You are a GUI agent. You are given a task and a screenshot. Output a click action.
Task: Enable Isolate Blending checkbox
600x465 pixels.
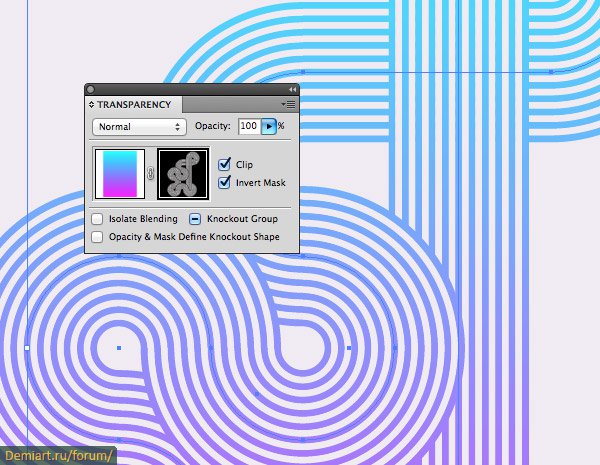coord(97,219)
